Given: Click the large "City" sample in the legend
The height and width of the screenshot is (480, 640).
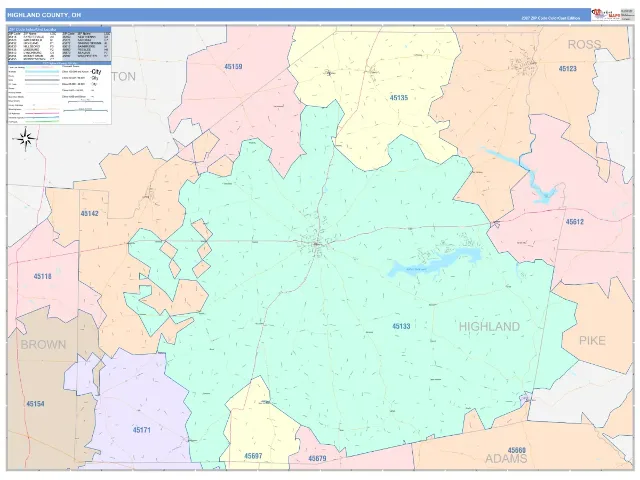Looking at the screenshot, I should [x=96, y=72].
